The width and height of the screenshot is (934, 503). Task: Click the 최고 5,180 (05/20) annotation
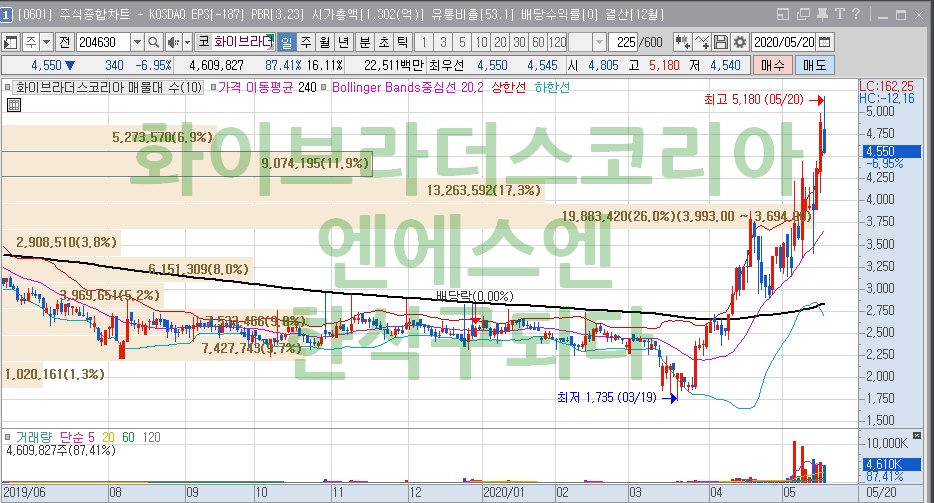(754, 100)
